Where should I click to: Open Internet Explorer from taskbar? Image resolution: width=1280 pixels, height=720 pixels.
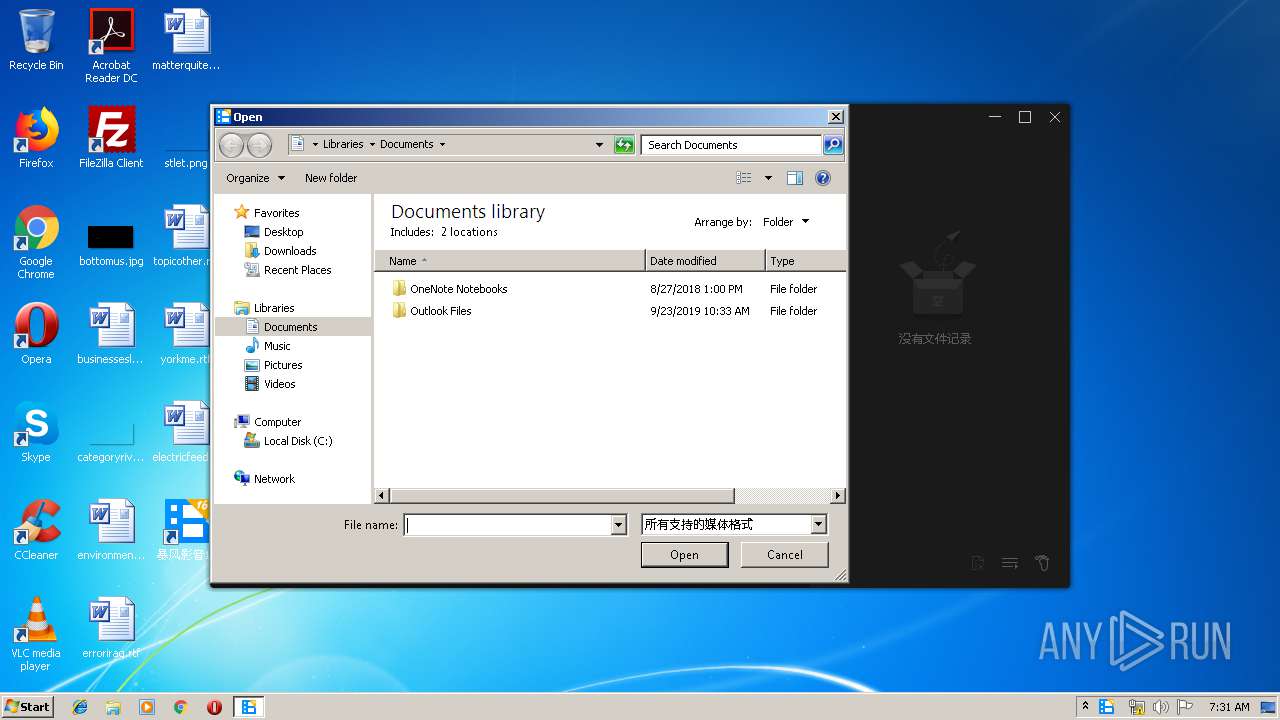80,707
